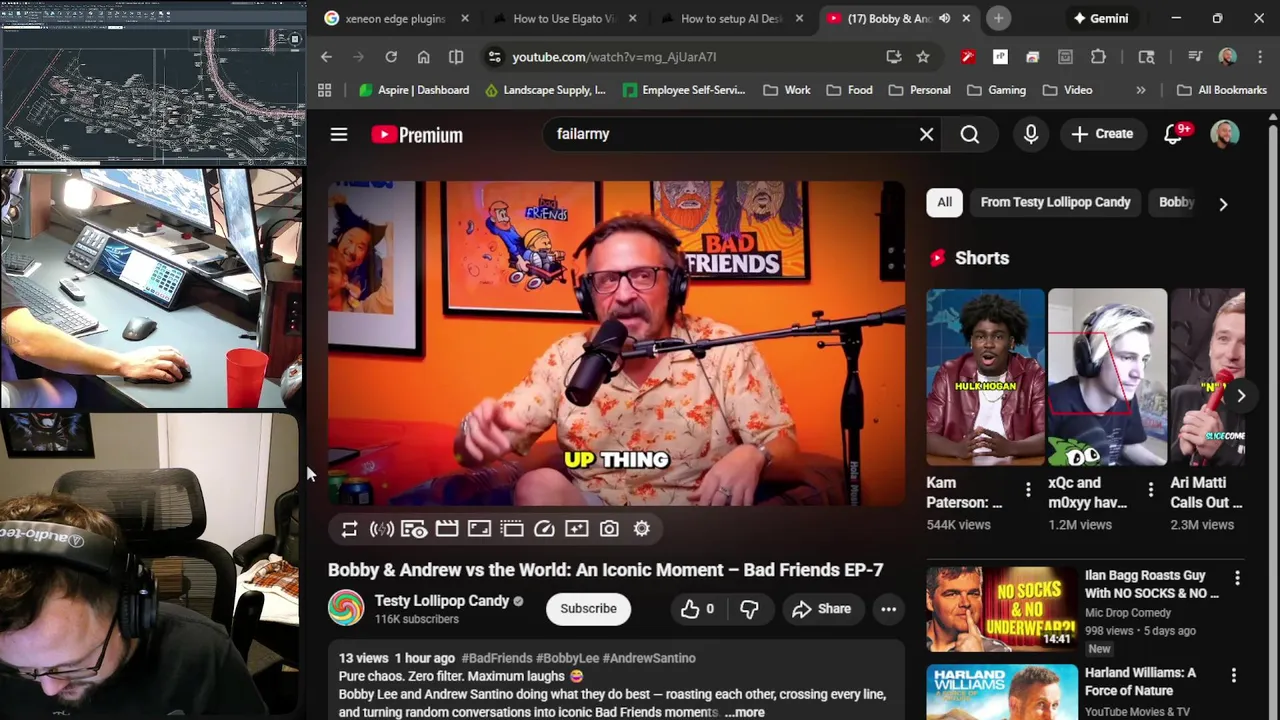Expand the hidden bookmarks chevron

(x=1140, y=90)
